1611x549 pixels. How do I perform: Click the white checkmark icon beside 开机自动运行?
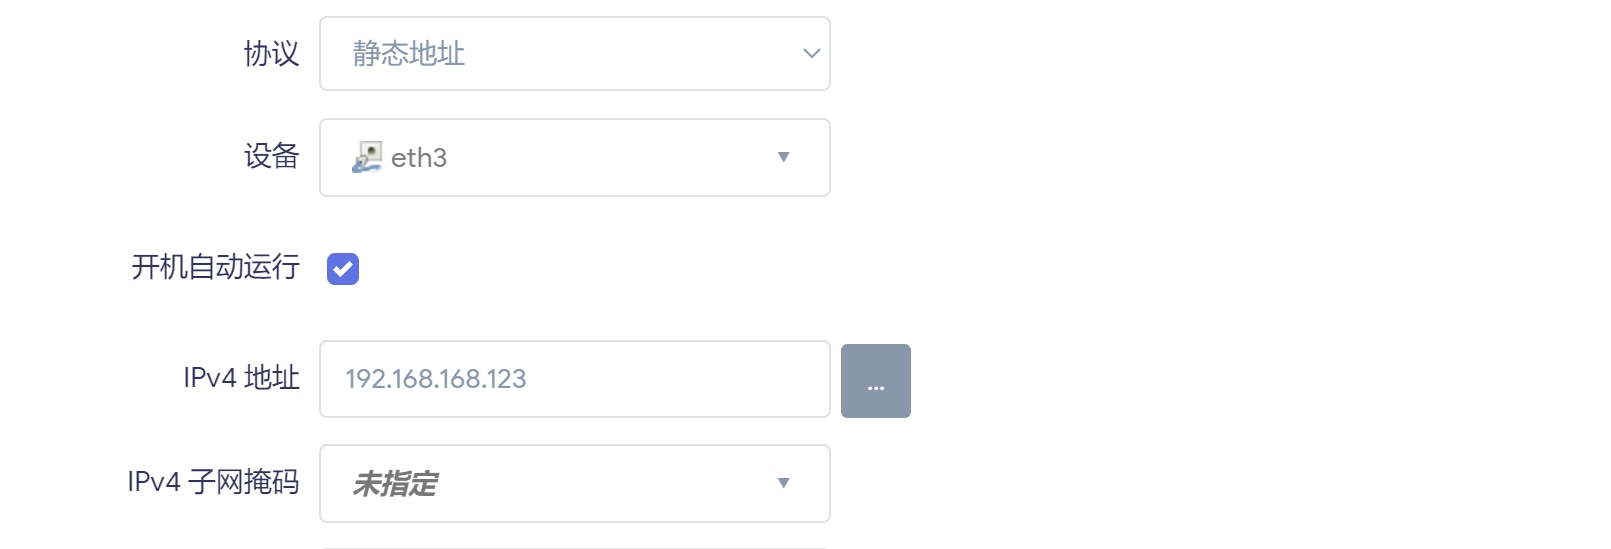coord(343,269)
